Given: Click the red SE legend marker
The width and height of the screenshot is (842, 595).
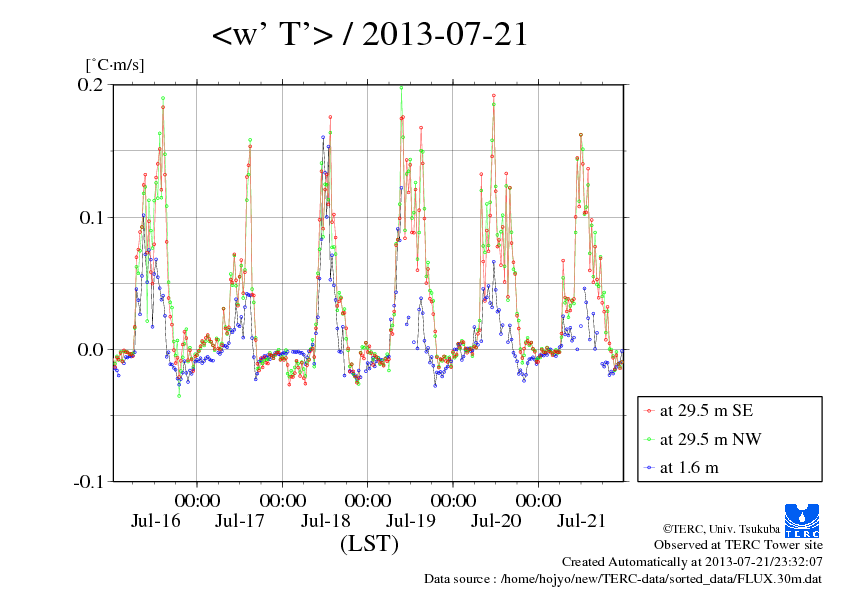Looking at the screenshot, I should tap(649, 411).
